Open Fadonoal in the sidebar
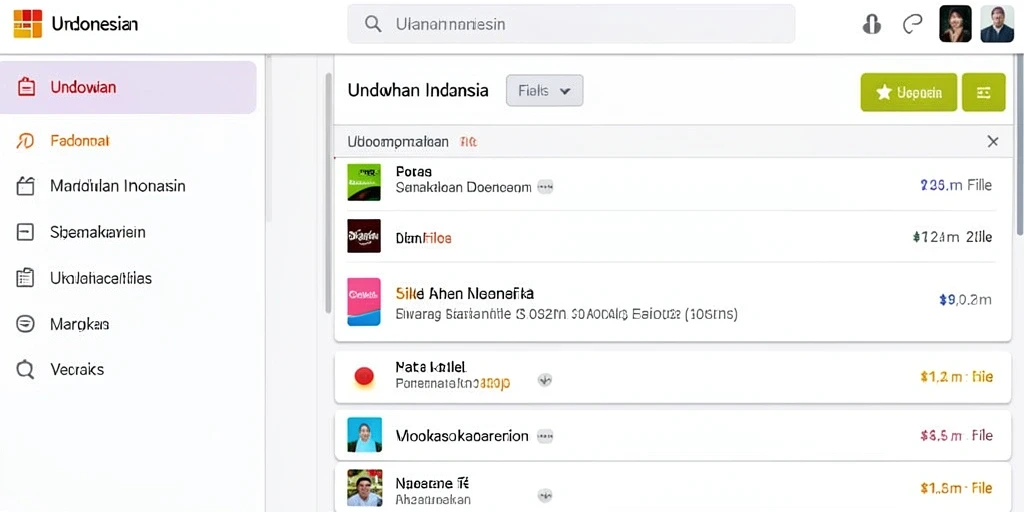This screenshot has width=1024, height=512. click(80, 140)
